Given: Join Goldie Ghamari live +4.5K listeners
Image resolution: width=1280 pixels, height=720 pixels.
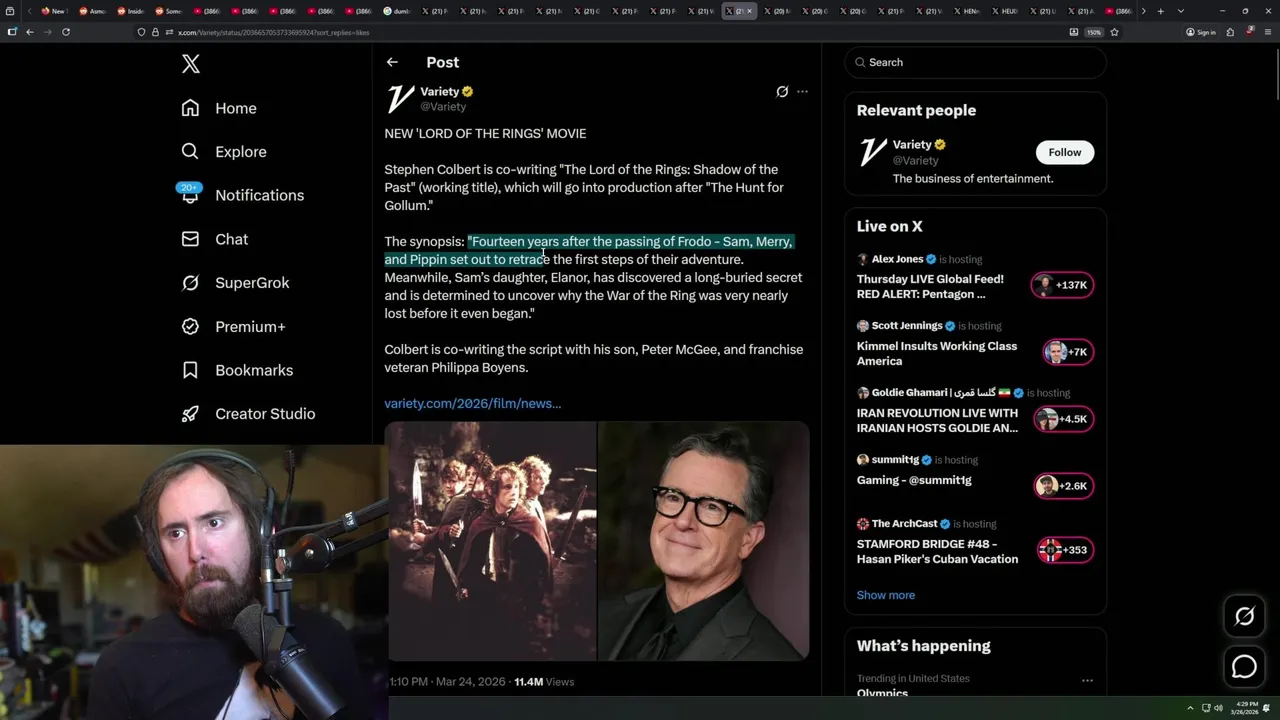Looking at the screenshot, I should coord(1063,419).
